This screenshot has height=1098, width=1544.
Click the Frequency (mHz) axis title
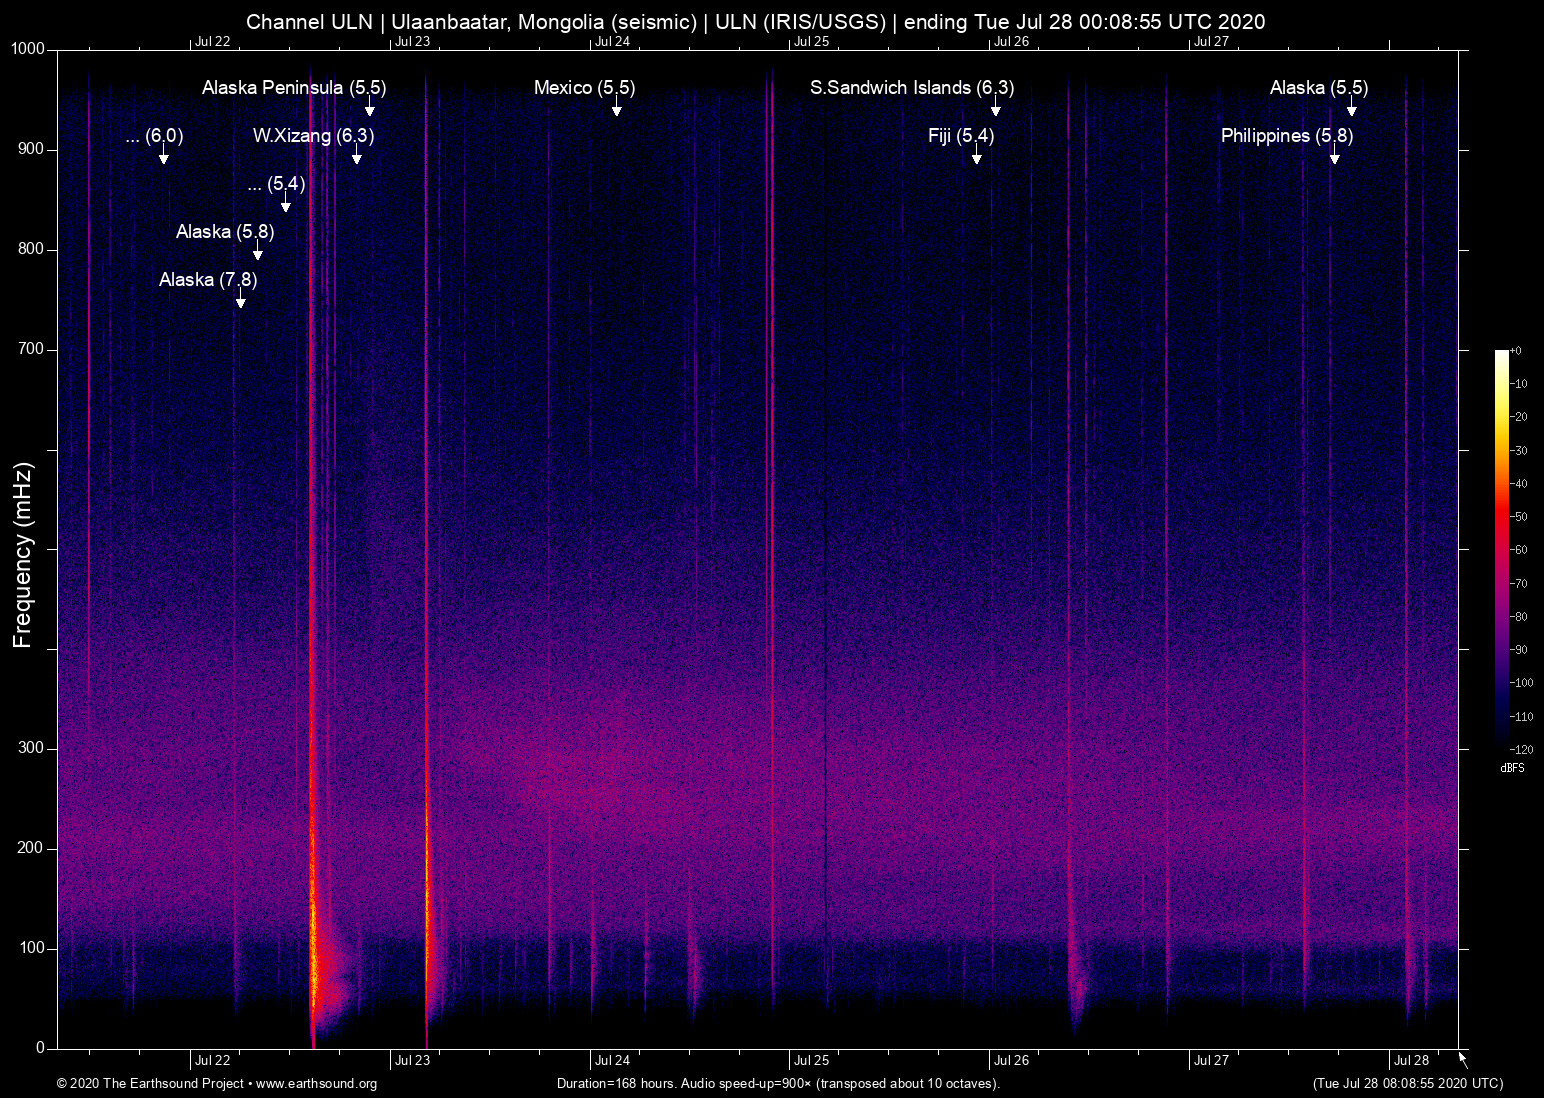23,555
